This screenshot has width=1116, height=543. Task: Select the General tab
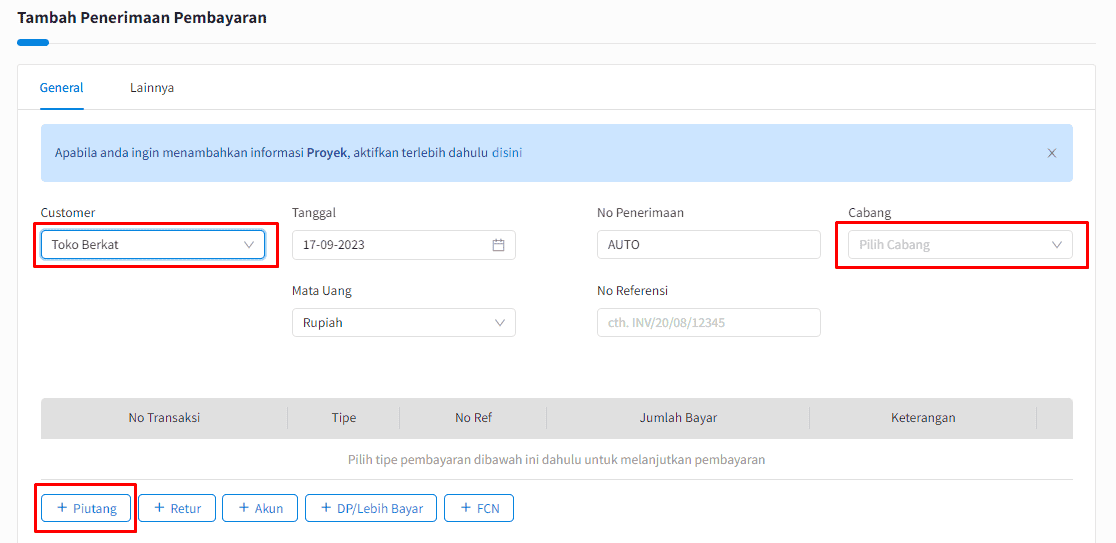tap(61, 88)
